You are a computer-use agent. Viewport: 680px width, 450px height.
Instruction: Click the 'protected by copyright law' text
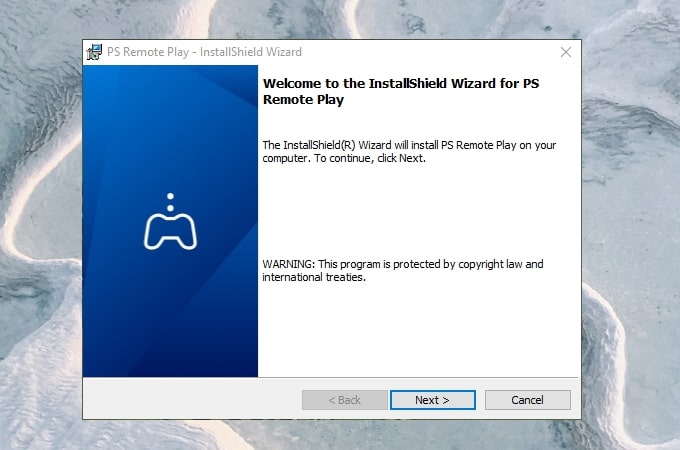click(x=450, y=264)
